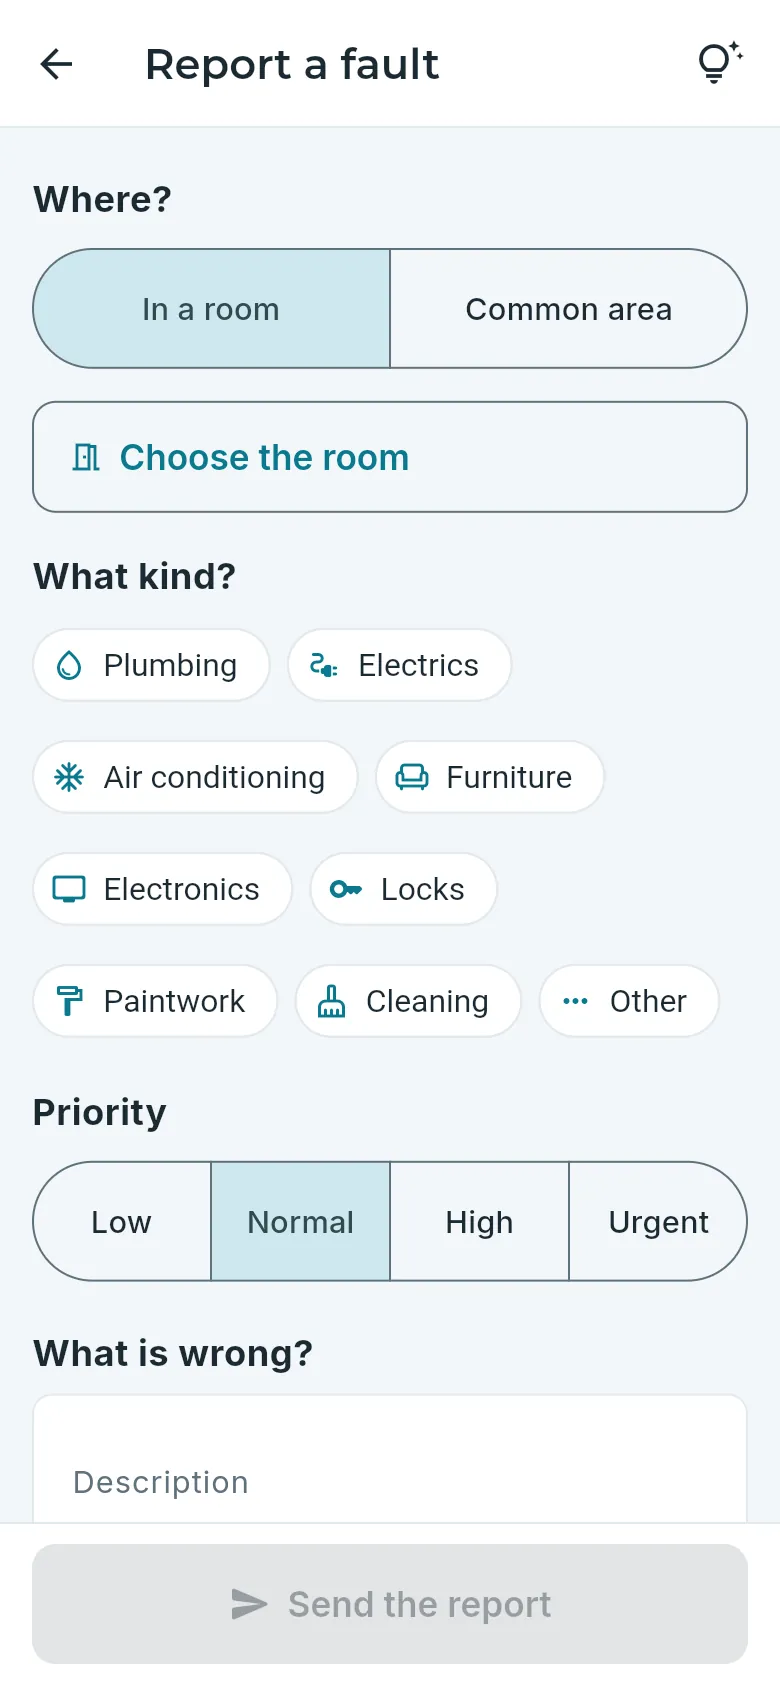Select the Cleaning brush chip
The image size is (780, 1688).
point(408,1001)
